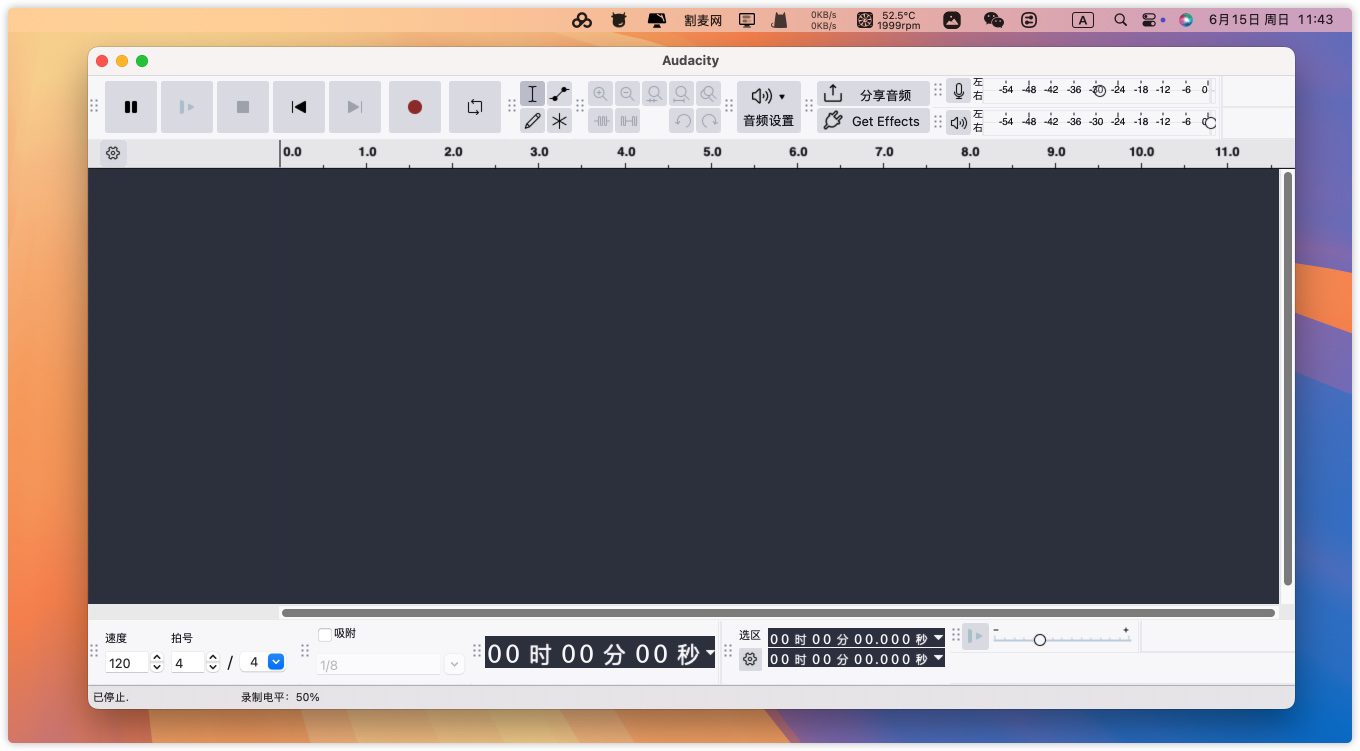This screenshot has height=751, width=1360.
Task: Open selection start time format dropdown
Action: 937,638
